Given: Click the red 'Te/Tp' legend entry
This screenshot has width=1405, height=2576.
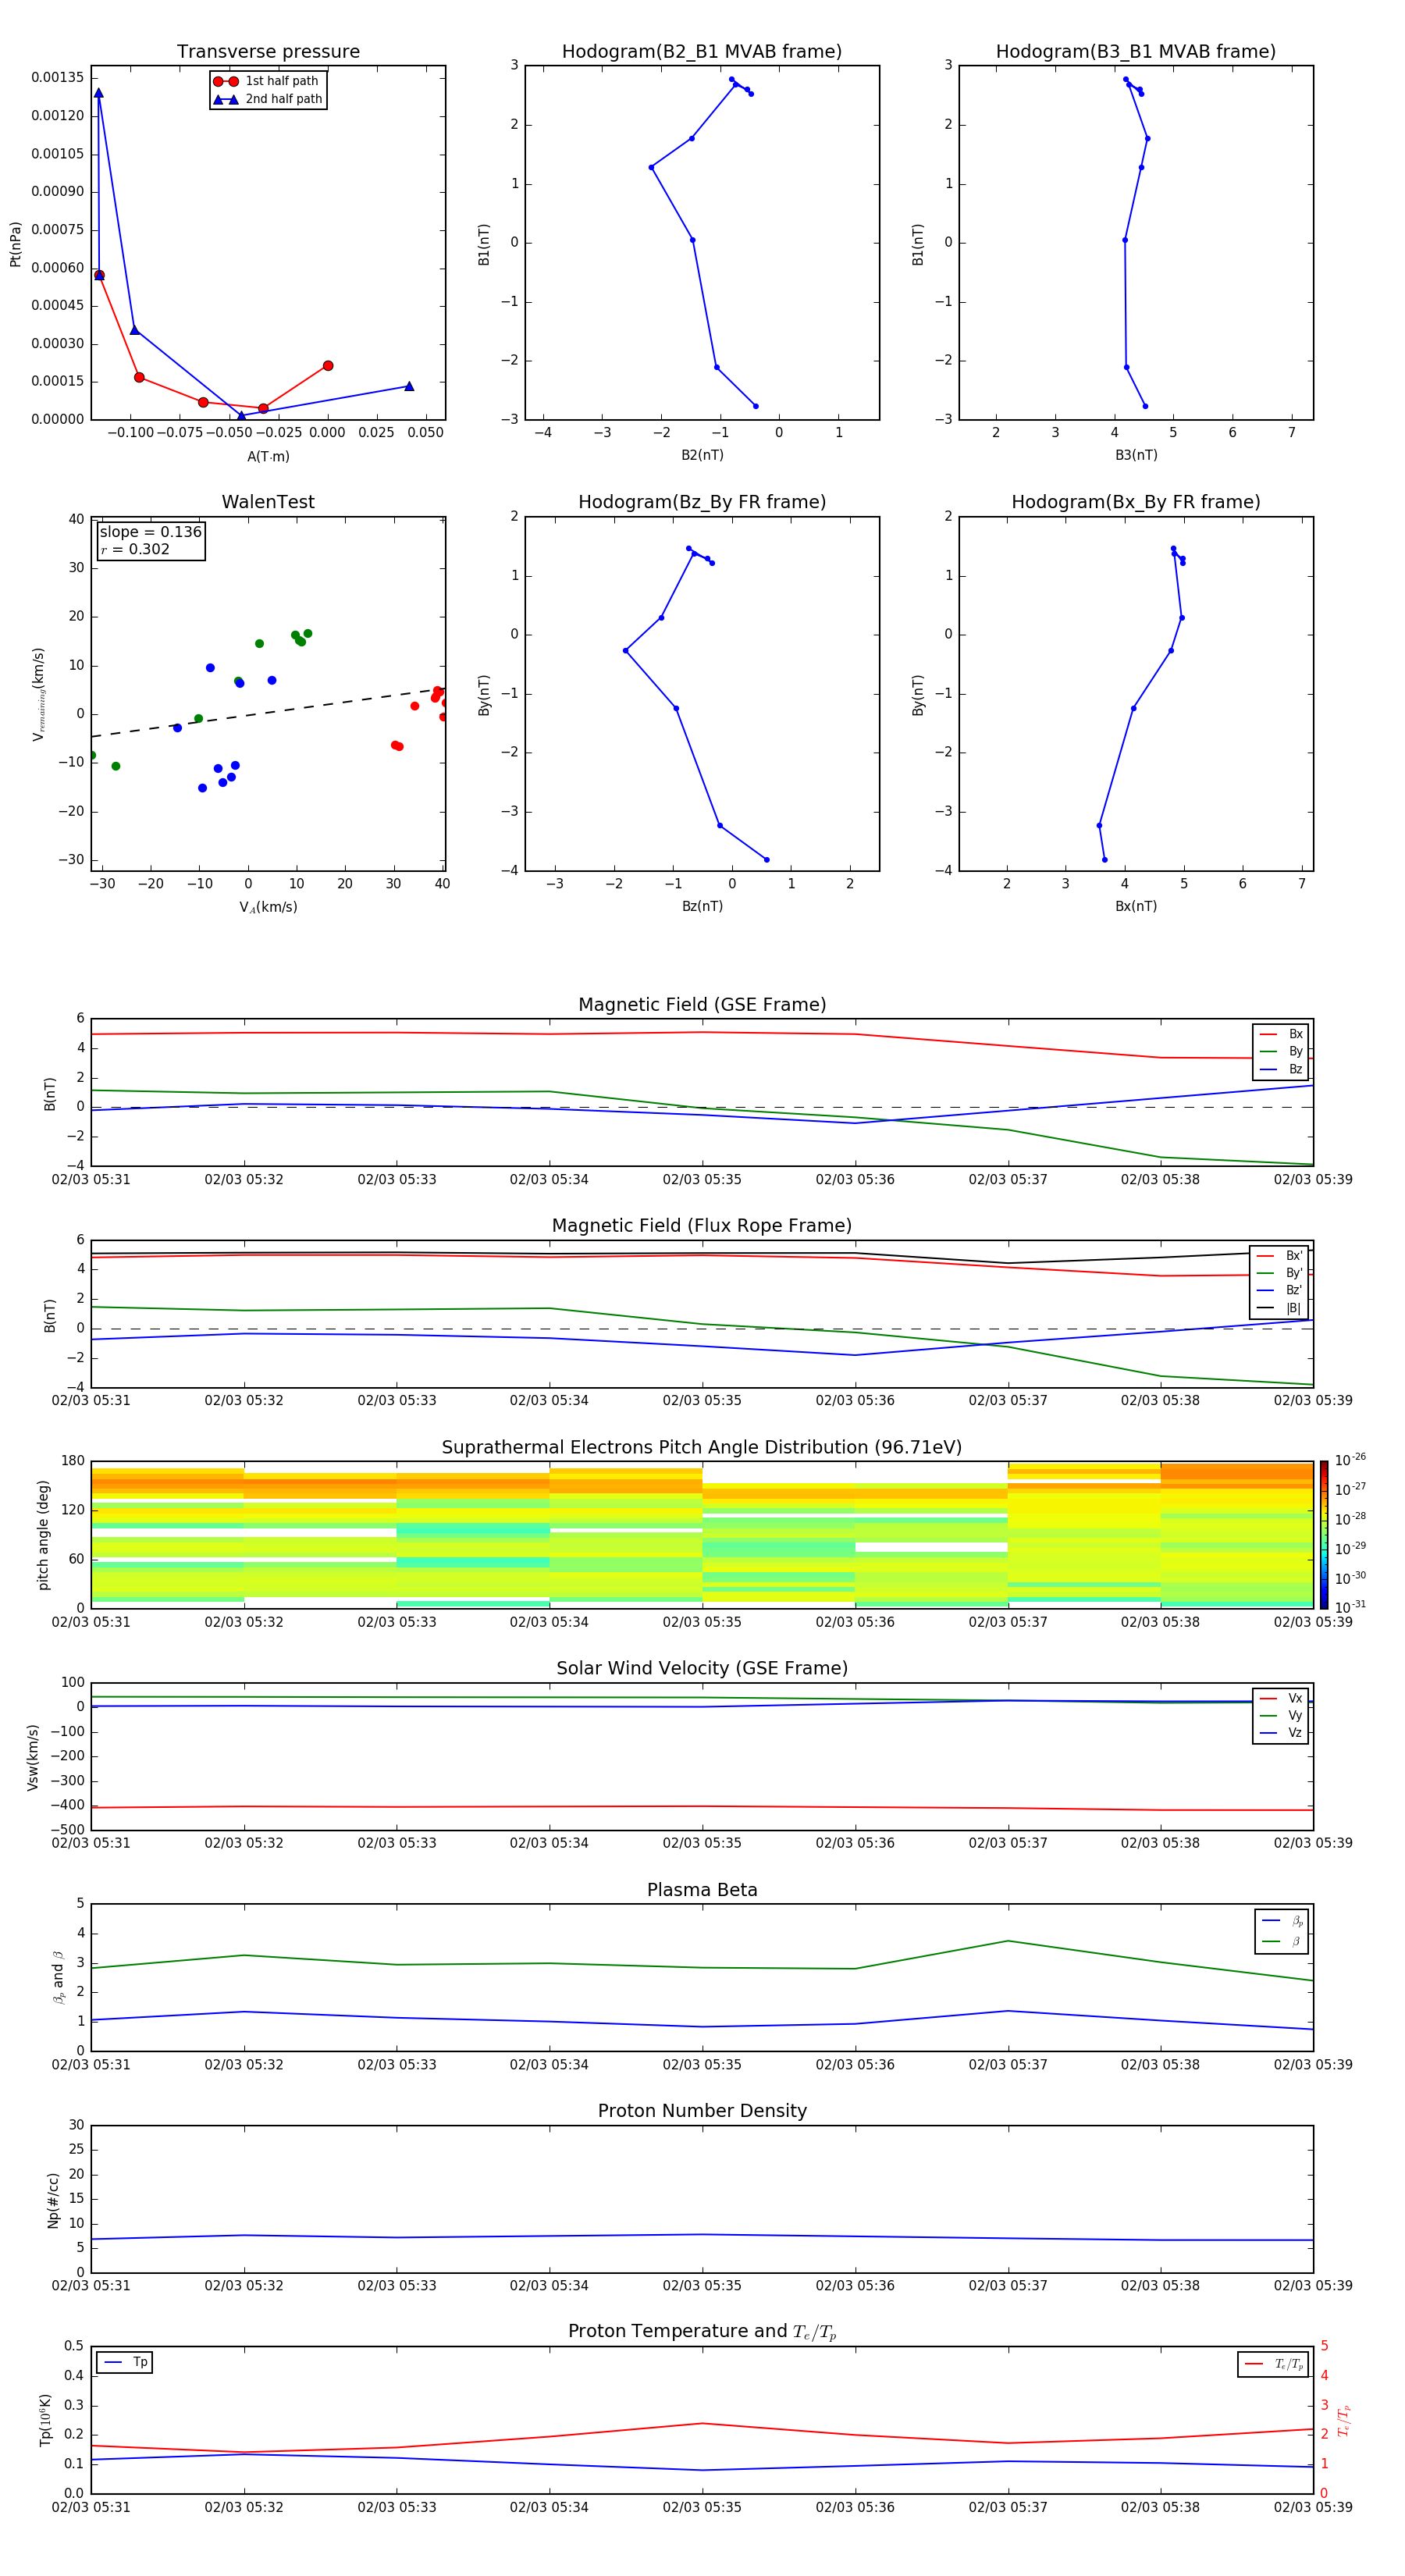Looking at the screenshot, I should [1274, 2364].
